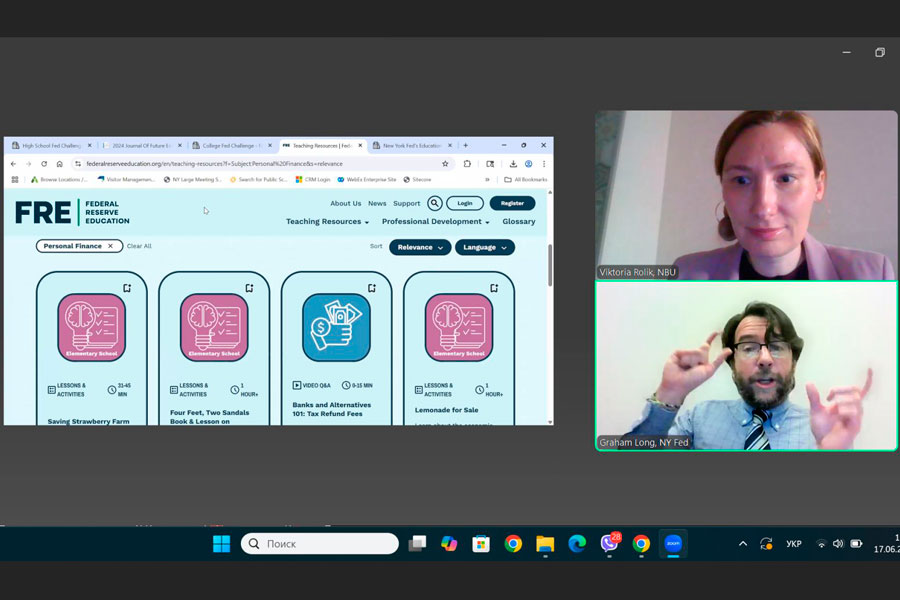This screenshot has width=900, height=600.
Task: Open the Glossary menu item
Action: 519,222
